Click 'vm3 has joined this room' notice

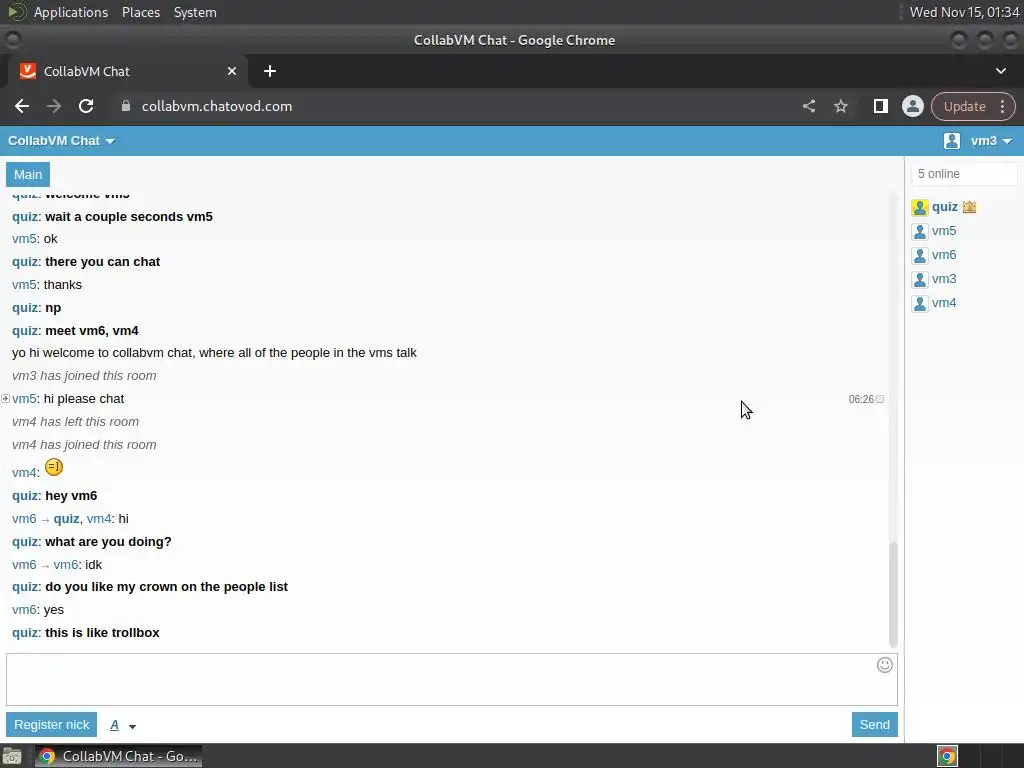tap(84, 376)
